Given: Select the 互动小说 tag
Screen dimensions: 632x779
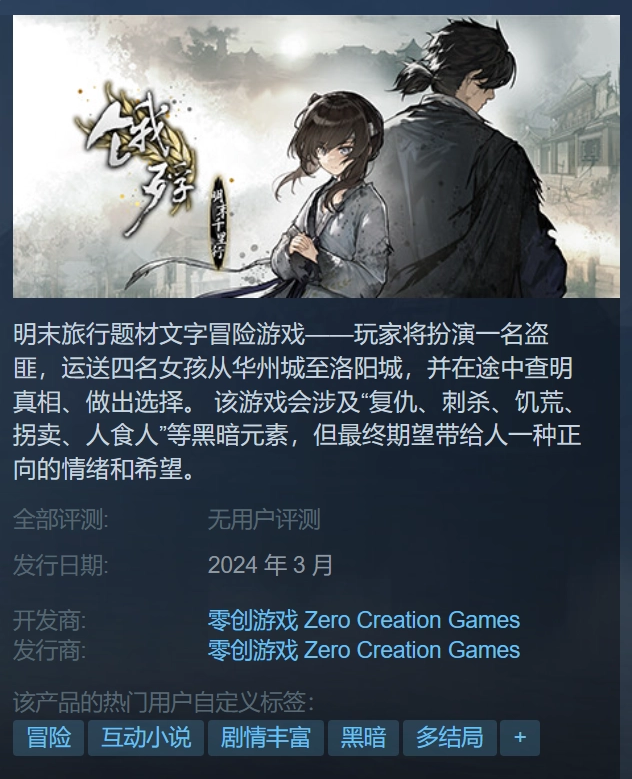Looking at the screenshot, I should pos(146,737).
